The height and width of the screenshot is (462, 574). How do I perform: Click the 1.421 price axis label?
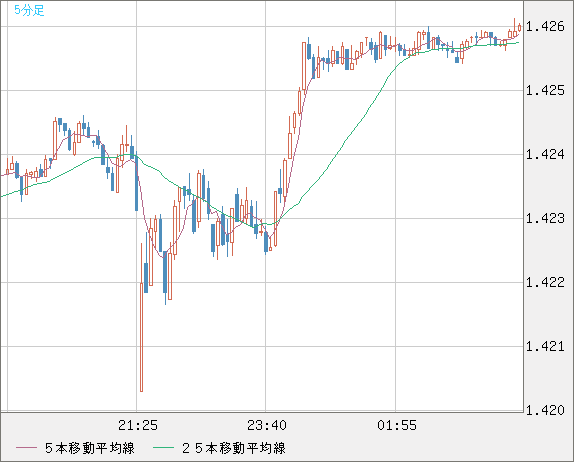[x=545, y=346]
